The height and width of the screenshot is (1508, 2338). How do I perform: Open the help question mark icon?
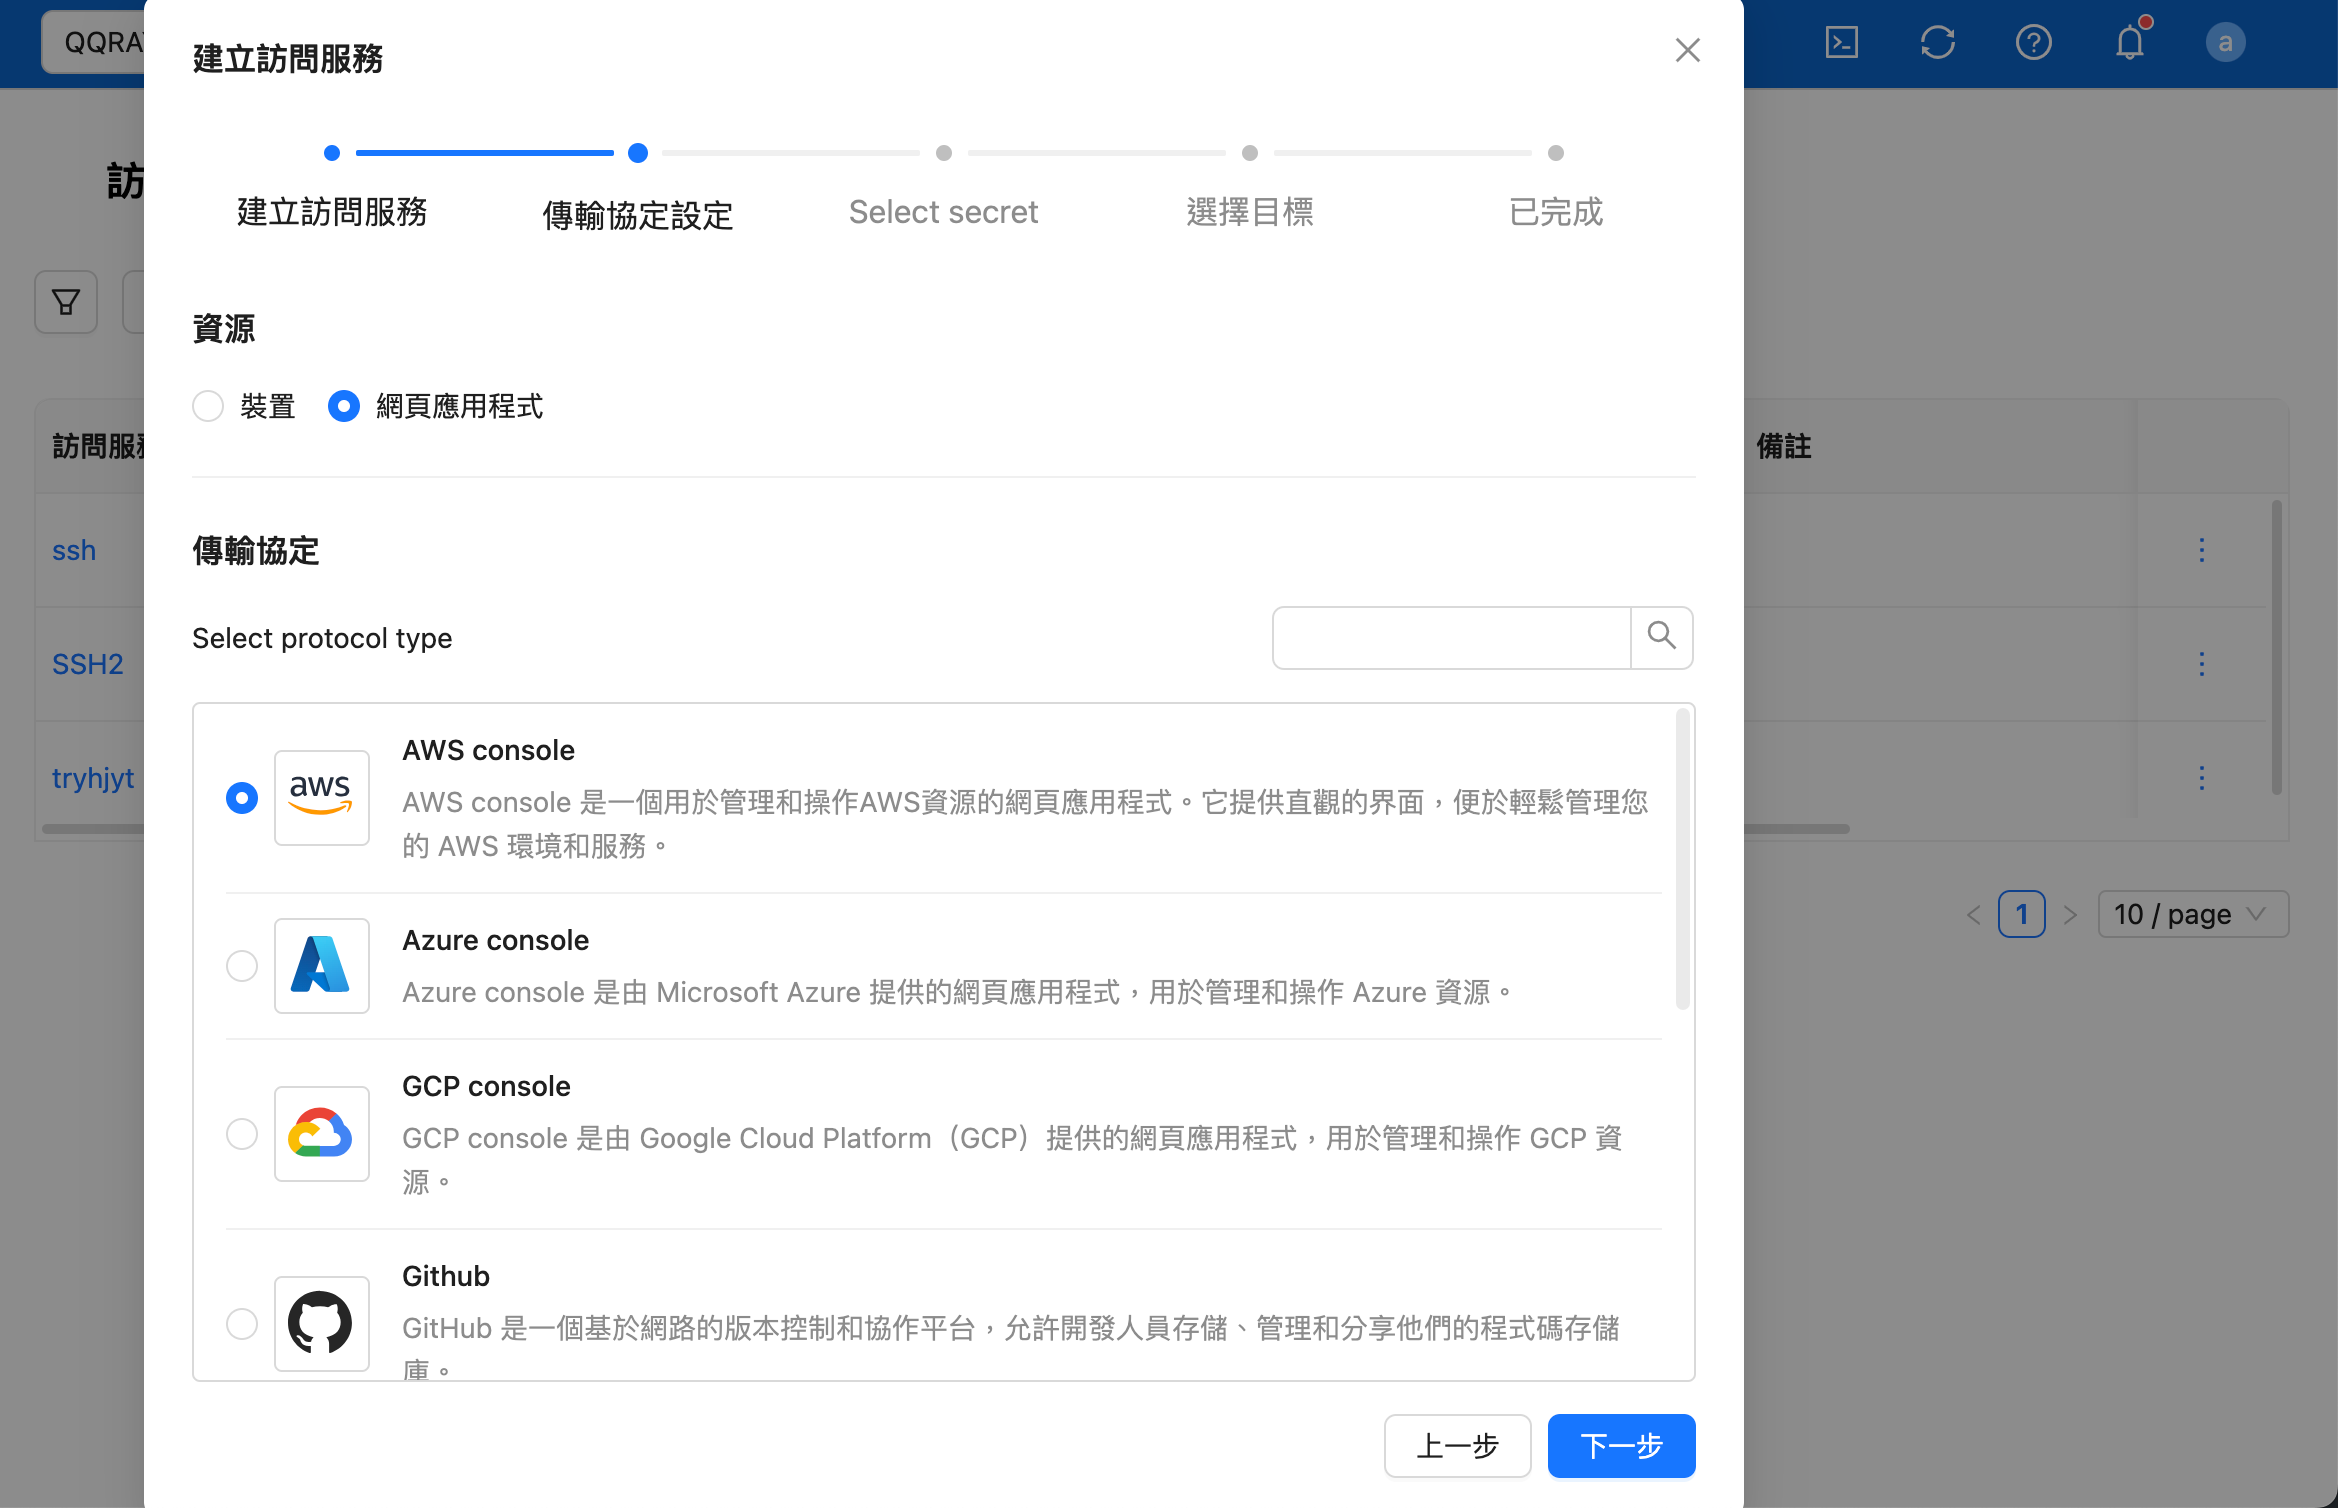pyautogui.click(x=2033, y=43)
